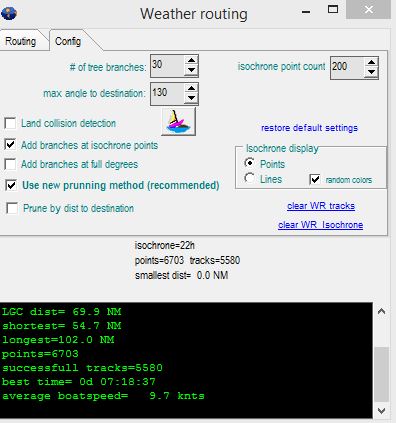Switch to the Routing tab
Image resolution: width=396 pixels, height=423 pixels.
21,41
